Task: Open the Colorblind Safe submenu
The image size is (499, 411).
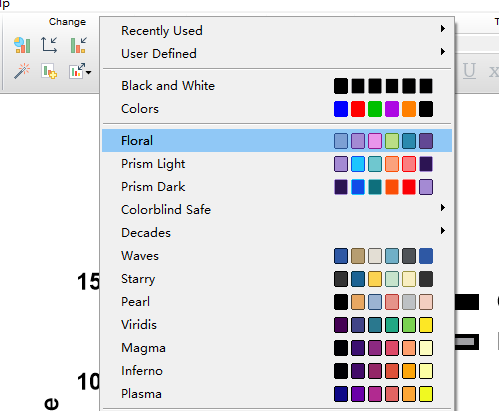Action: coord(277,210)
